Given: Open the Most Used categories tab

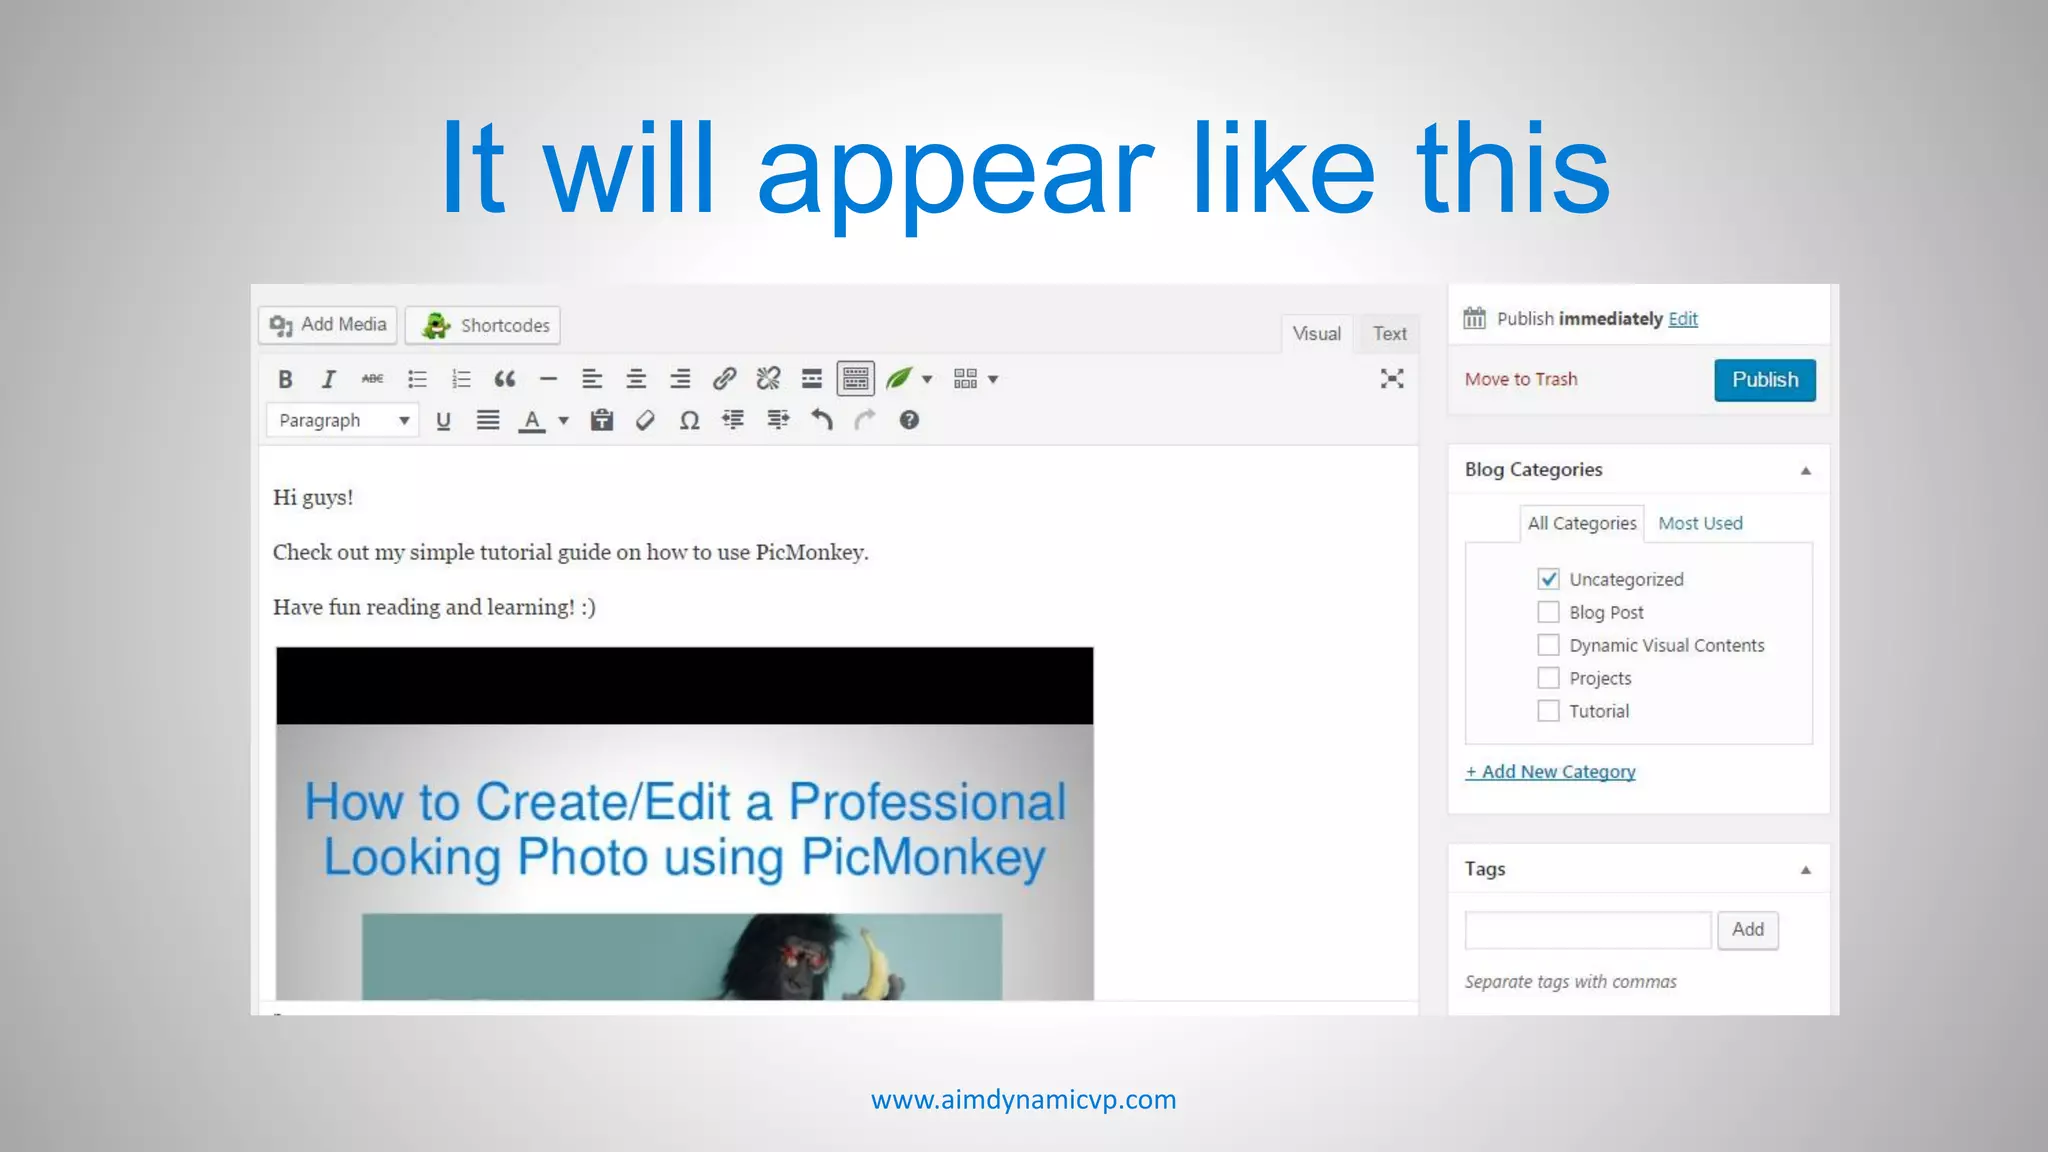Looking at the screenshot, I should coord(1700,523).
